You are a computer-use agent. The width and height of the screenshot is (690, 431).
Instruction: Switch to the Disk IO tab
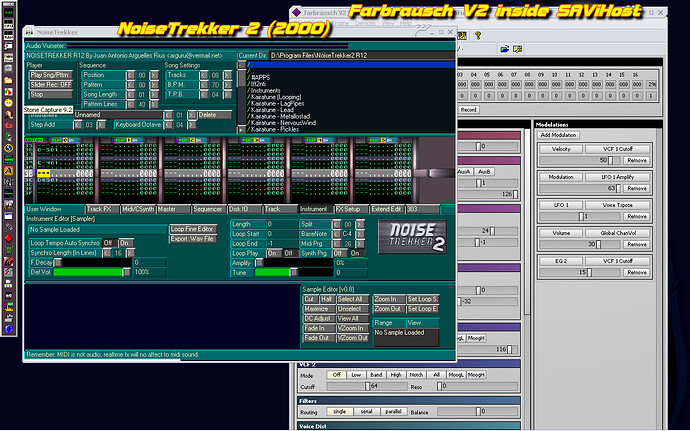click(x=245, y=209)
